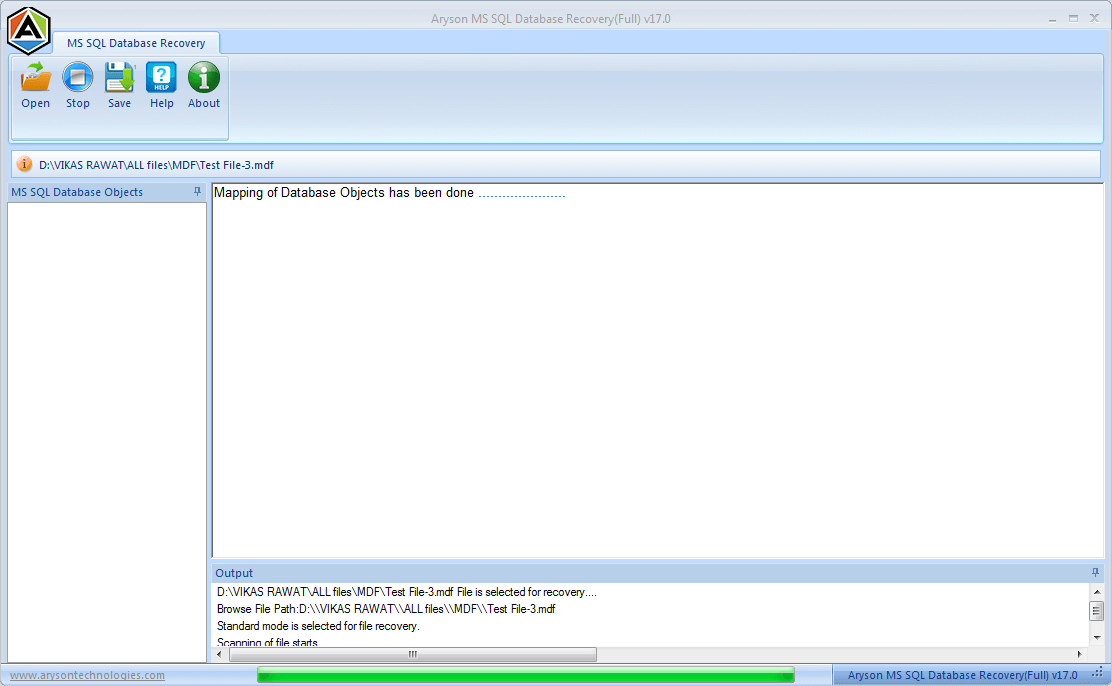
Task: Click the Output vertical scrollbar thumb
Action: pos(1096,610)
